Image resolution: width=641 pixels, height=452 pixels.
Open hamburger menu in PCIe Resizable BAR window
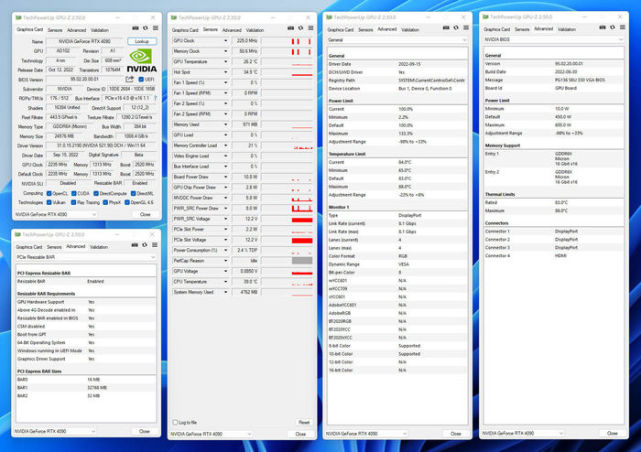pos(155,245)
